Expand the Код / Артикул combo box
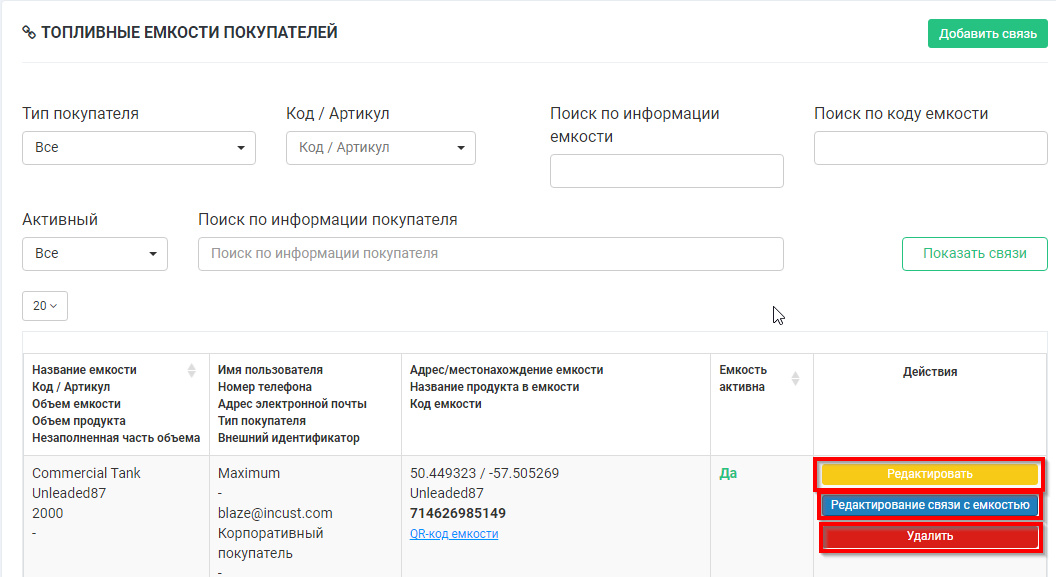The width and height of the screenshot is (1056, 577). point(381,148)
